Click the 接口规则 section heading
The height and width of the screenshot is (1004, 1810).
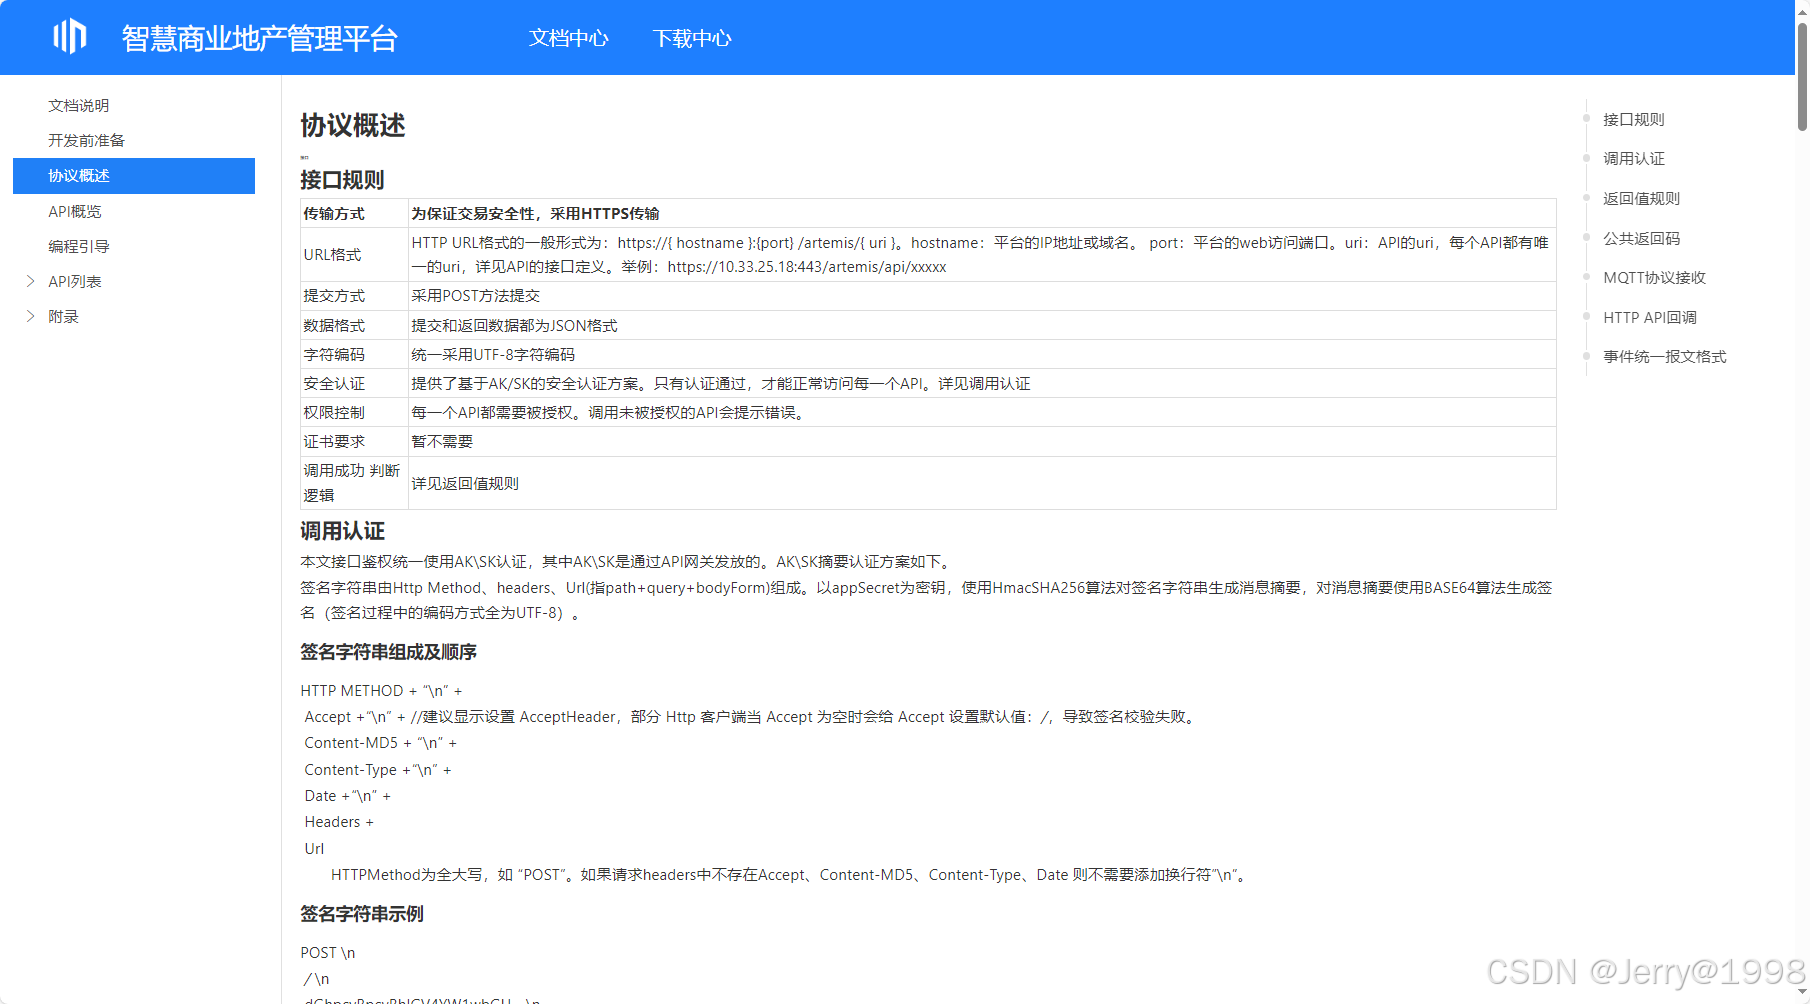tap(342, 180)
